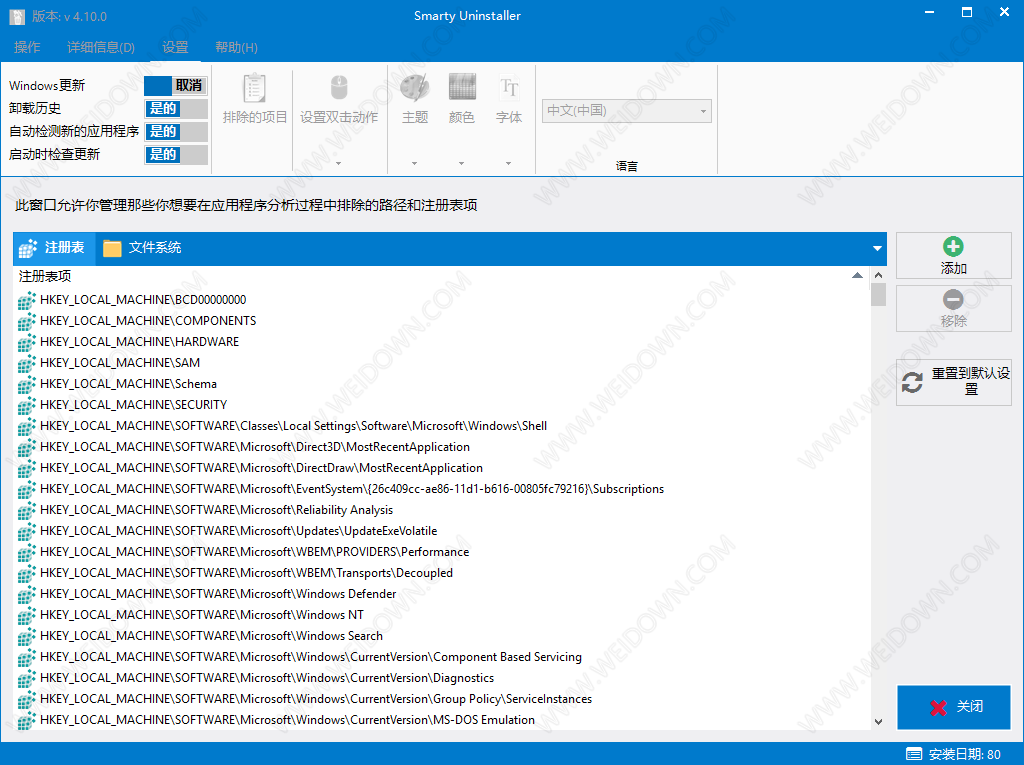Click the green plus add (添加) icon
Screen dimensions: 1024x765
click(953, 246)
